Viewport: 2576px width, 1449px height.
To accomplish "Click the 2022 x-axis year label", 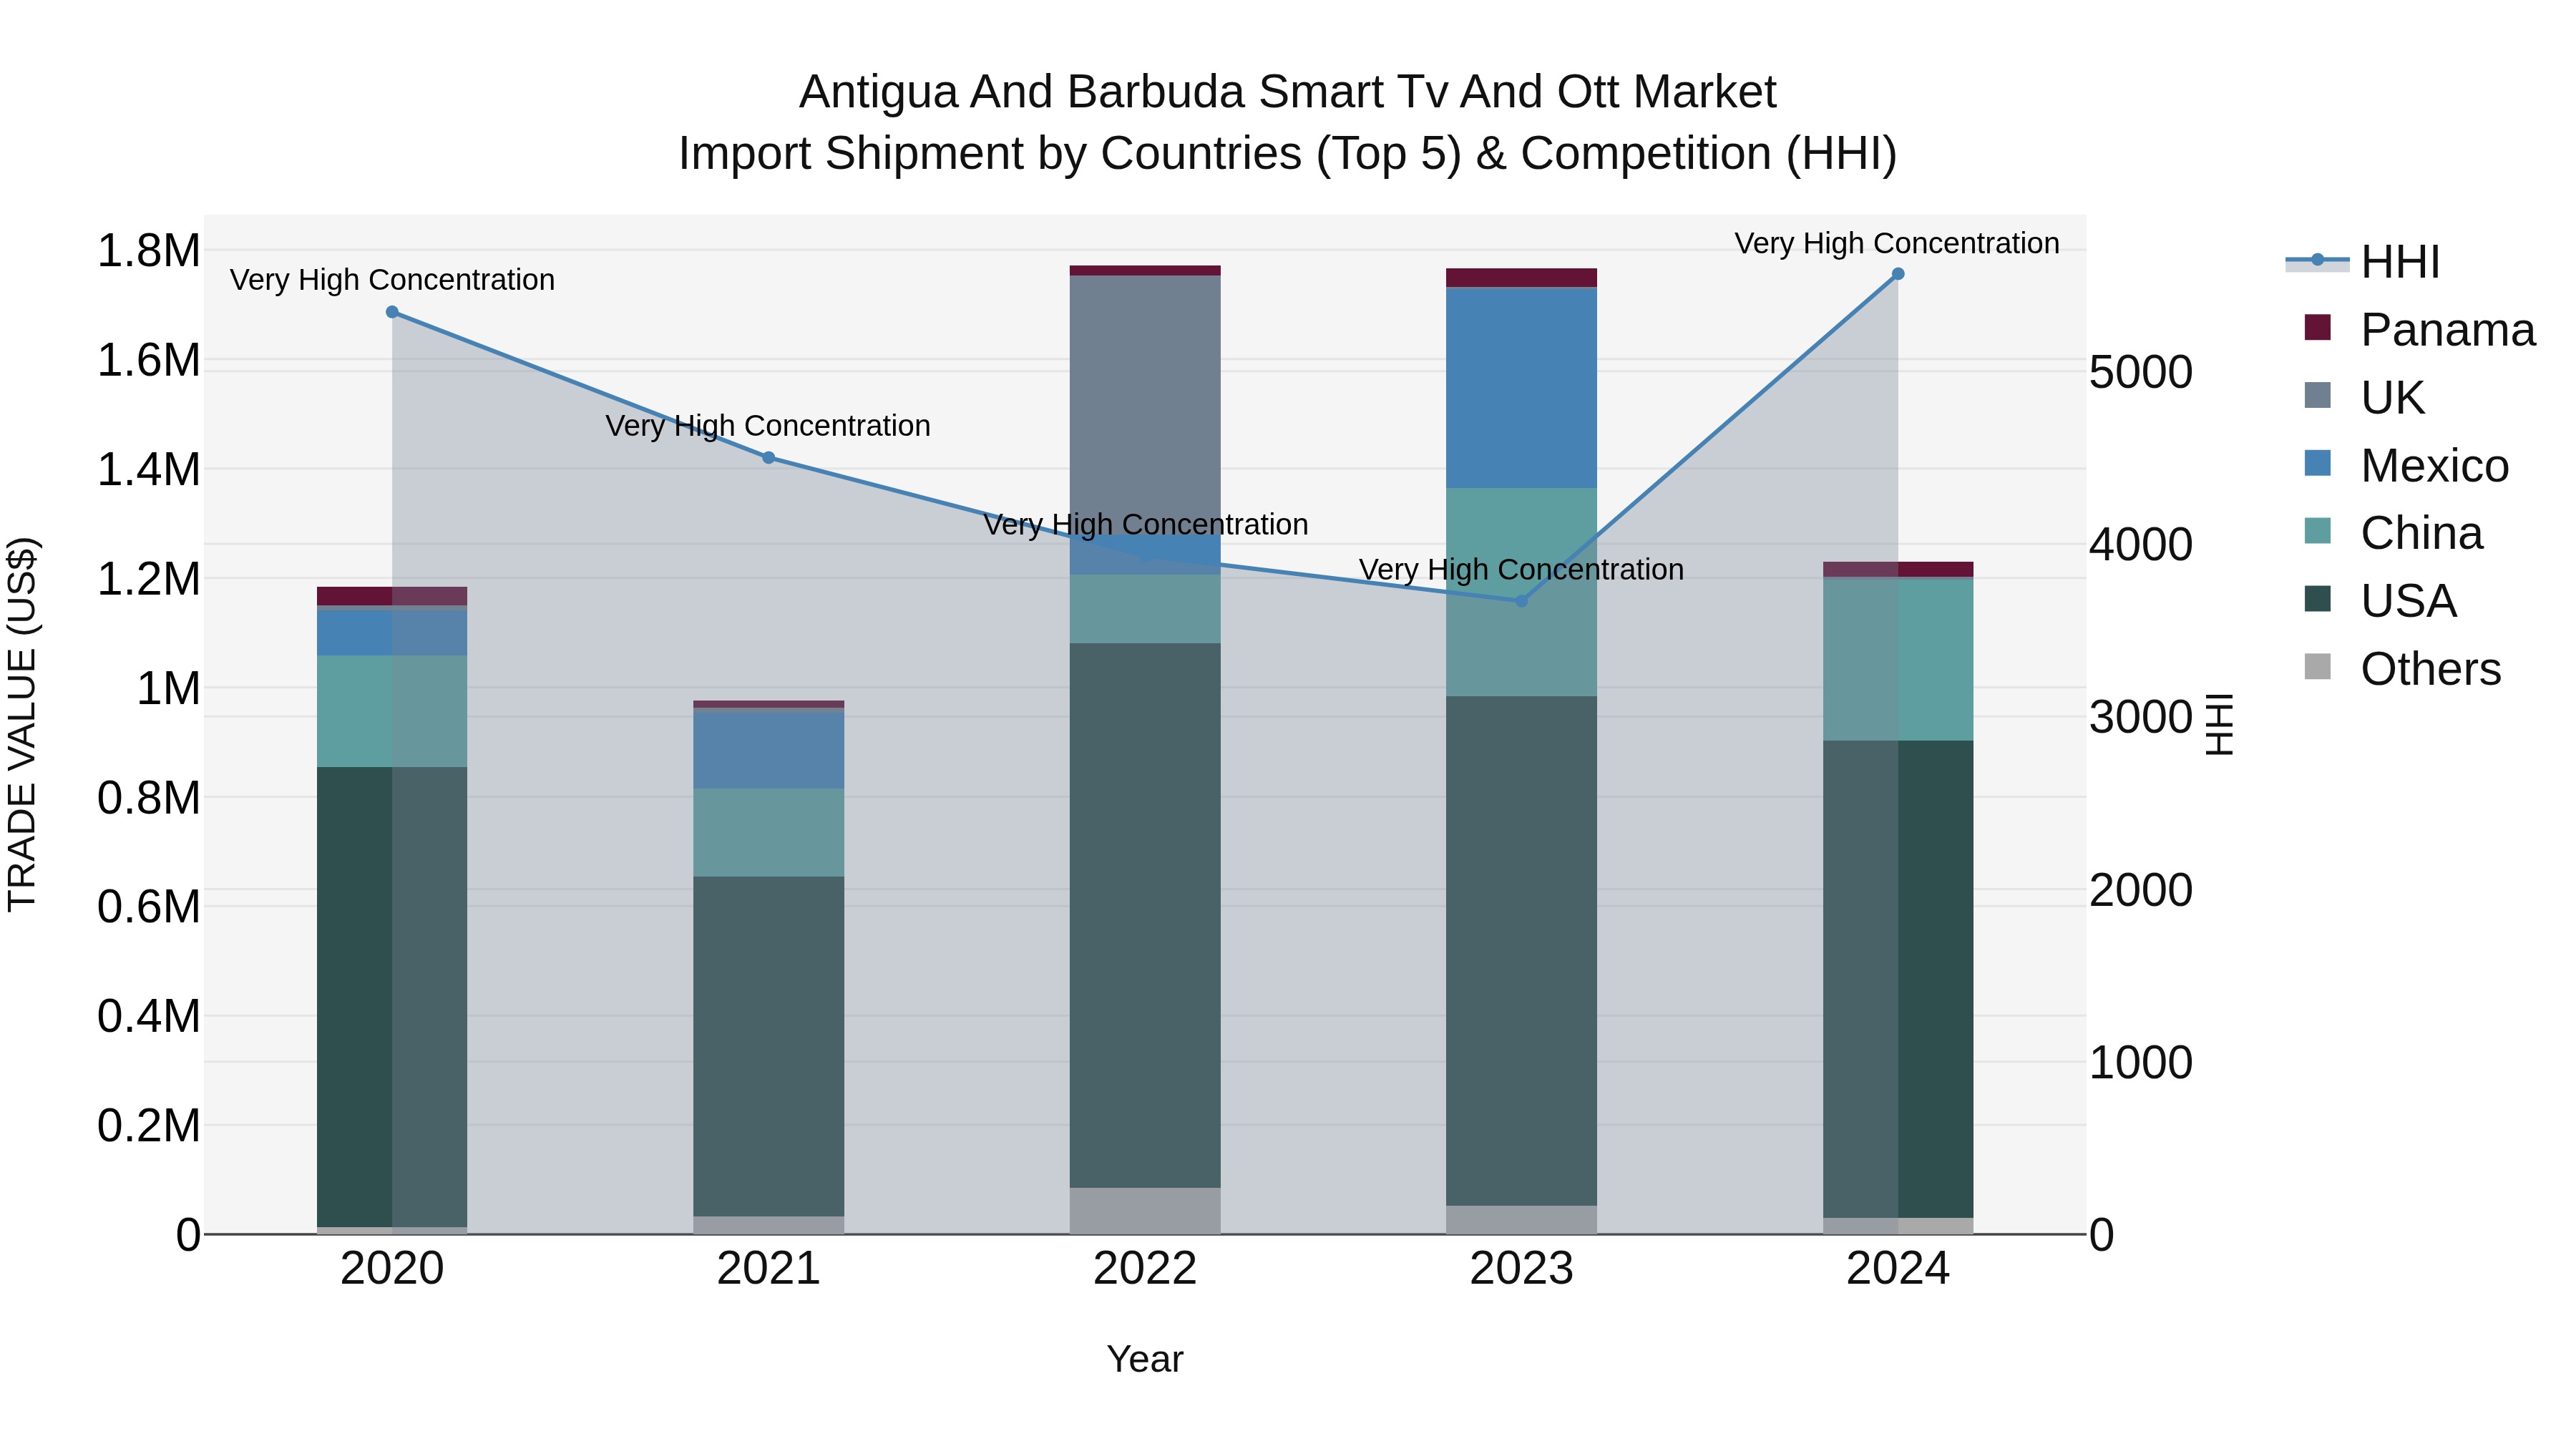I will click(x=1145, y=1269).
